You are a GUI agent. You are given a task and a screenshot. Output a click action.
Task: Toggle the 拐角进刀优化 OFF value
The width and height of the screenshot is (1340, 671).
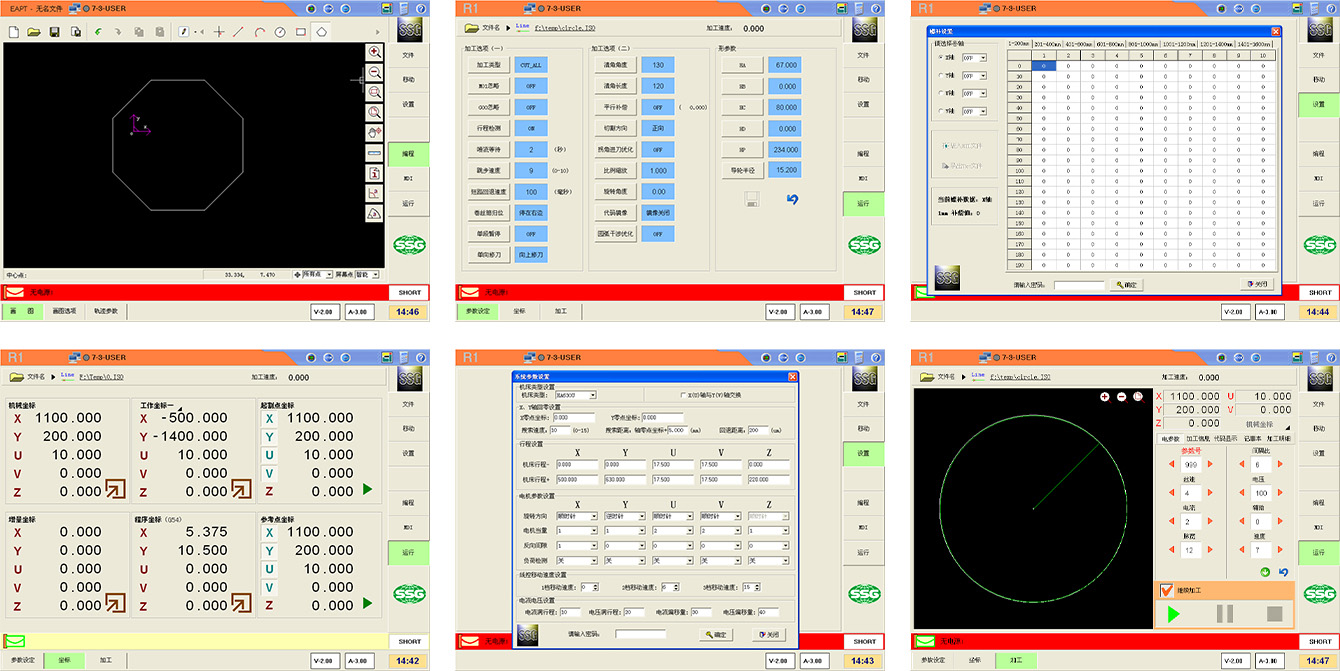click(x=657, y=149)
